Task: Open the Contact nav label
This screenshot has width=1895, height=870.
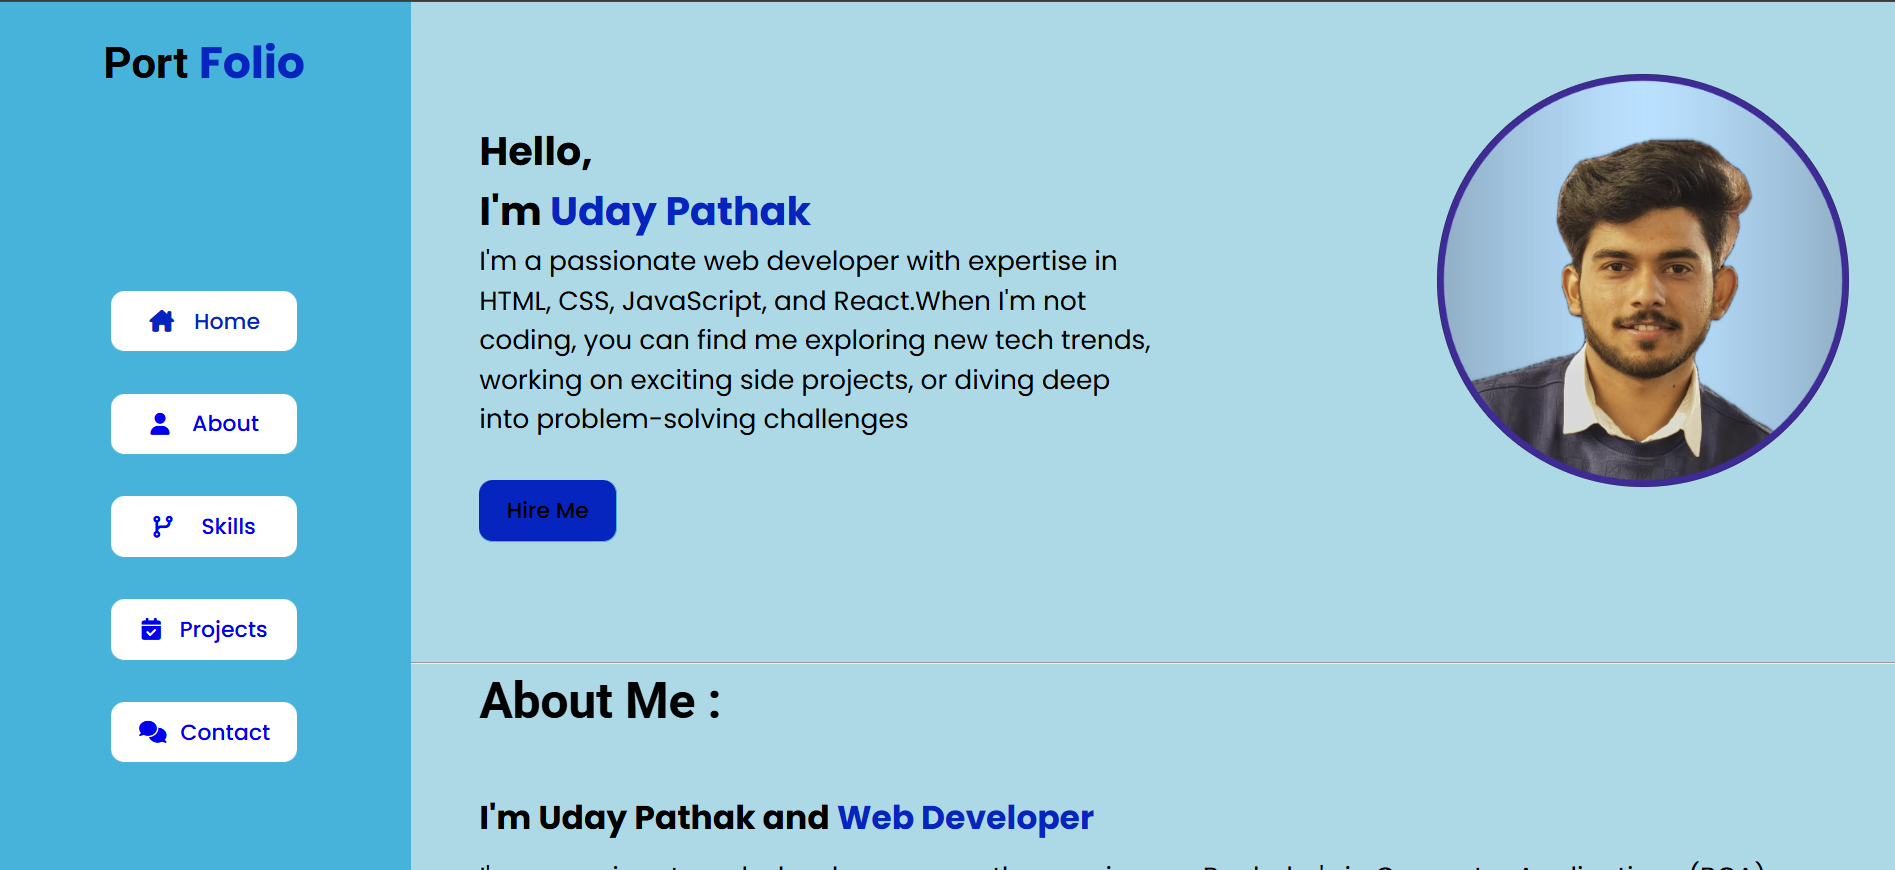Action: click(x=225, y=732)
